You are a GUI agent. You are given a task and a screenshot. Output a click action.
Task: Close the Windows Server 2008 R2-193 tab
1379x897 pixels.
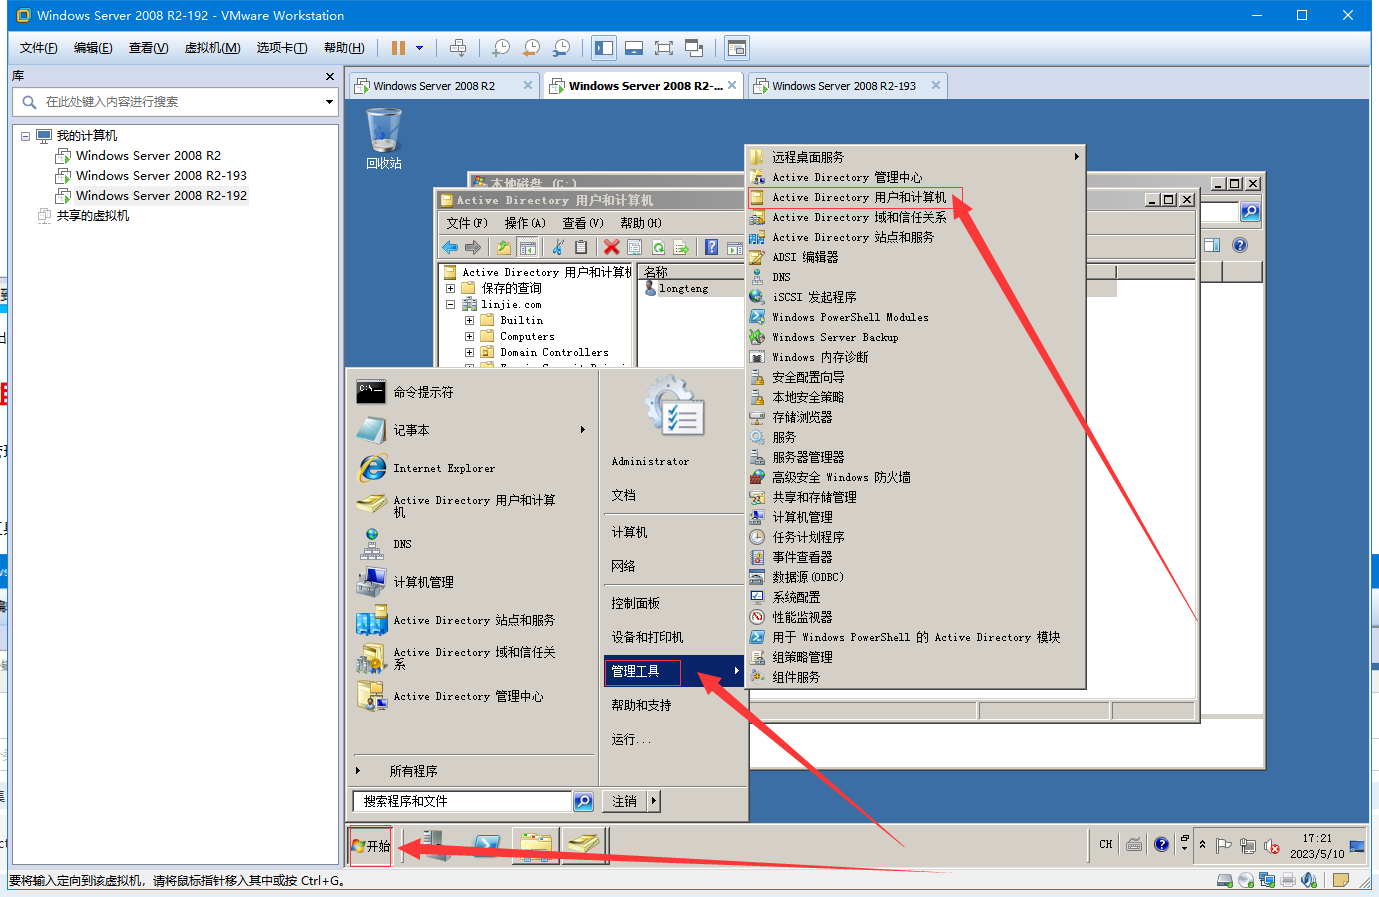tap(936, 86)
